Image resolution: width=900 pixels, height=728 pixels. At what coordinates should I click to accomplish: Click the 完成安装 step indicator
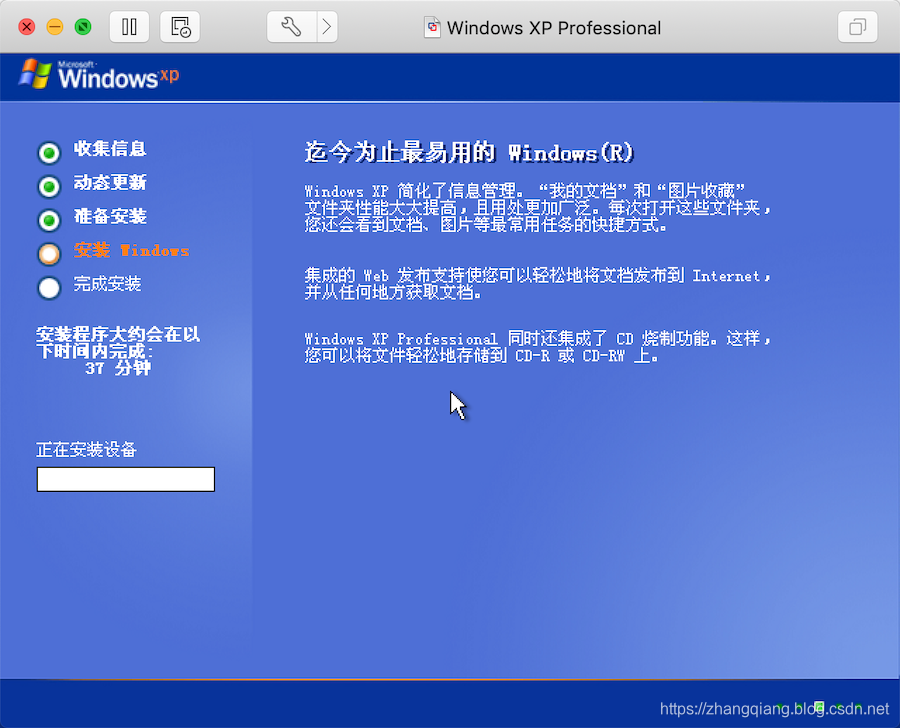[x=49, y=288]
